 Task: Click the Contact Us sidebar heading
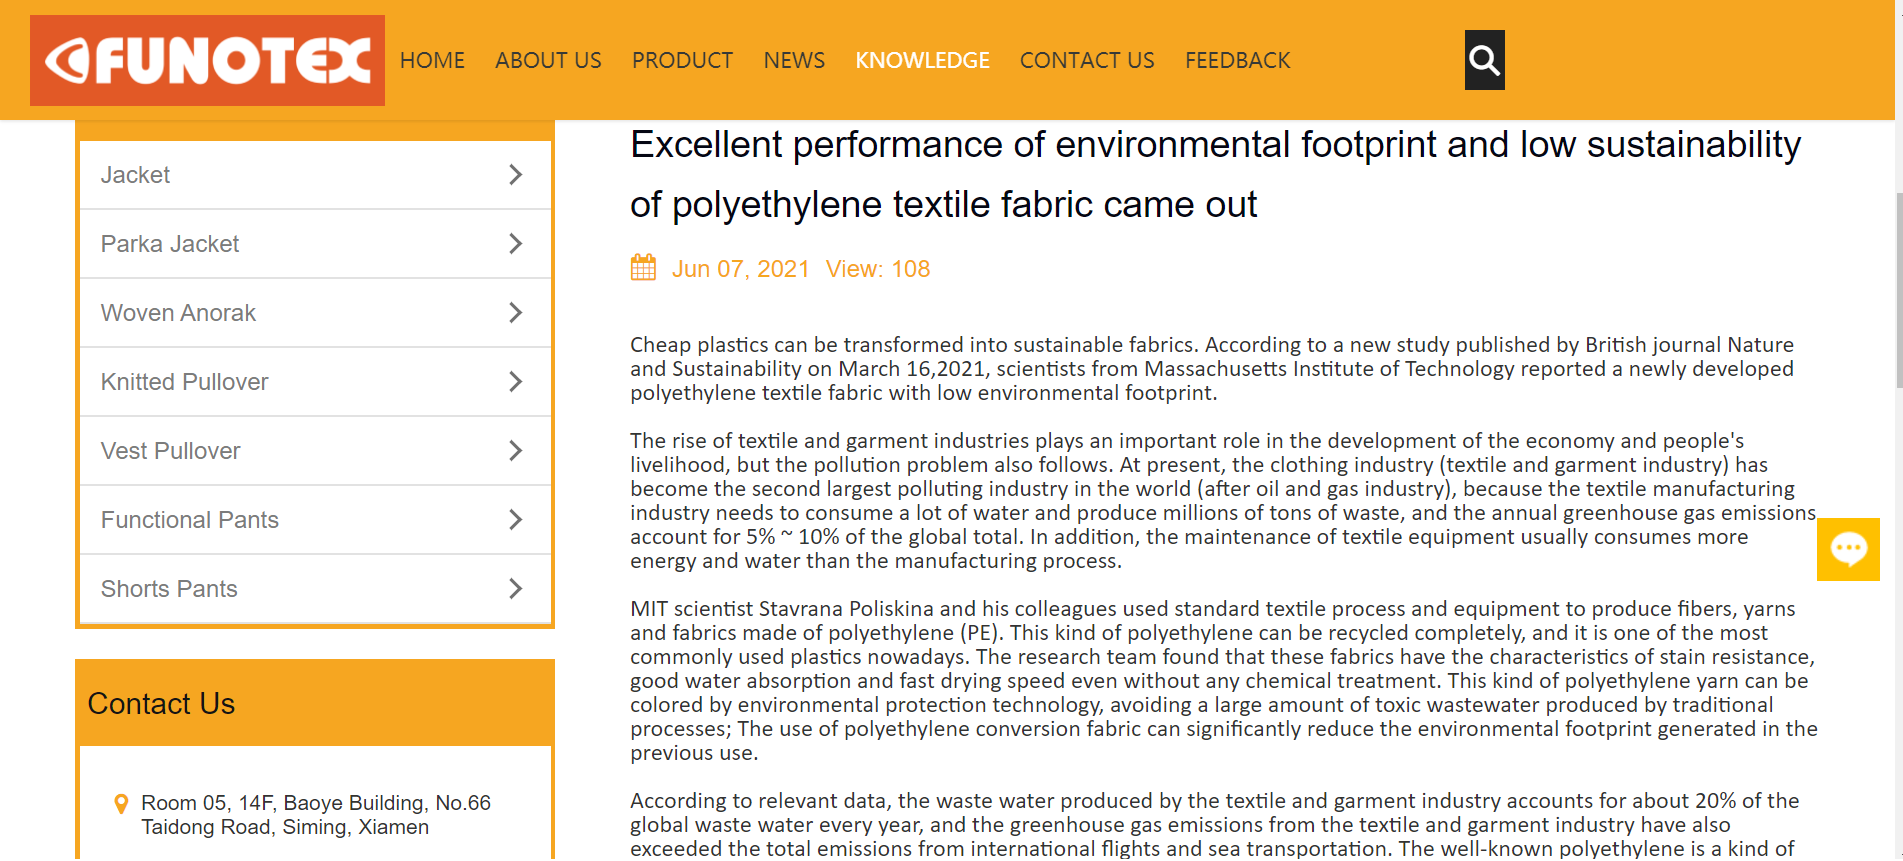pyautogui.click(x=161, y=704)
